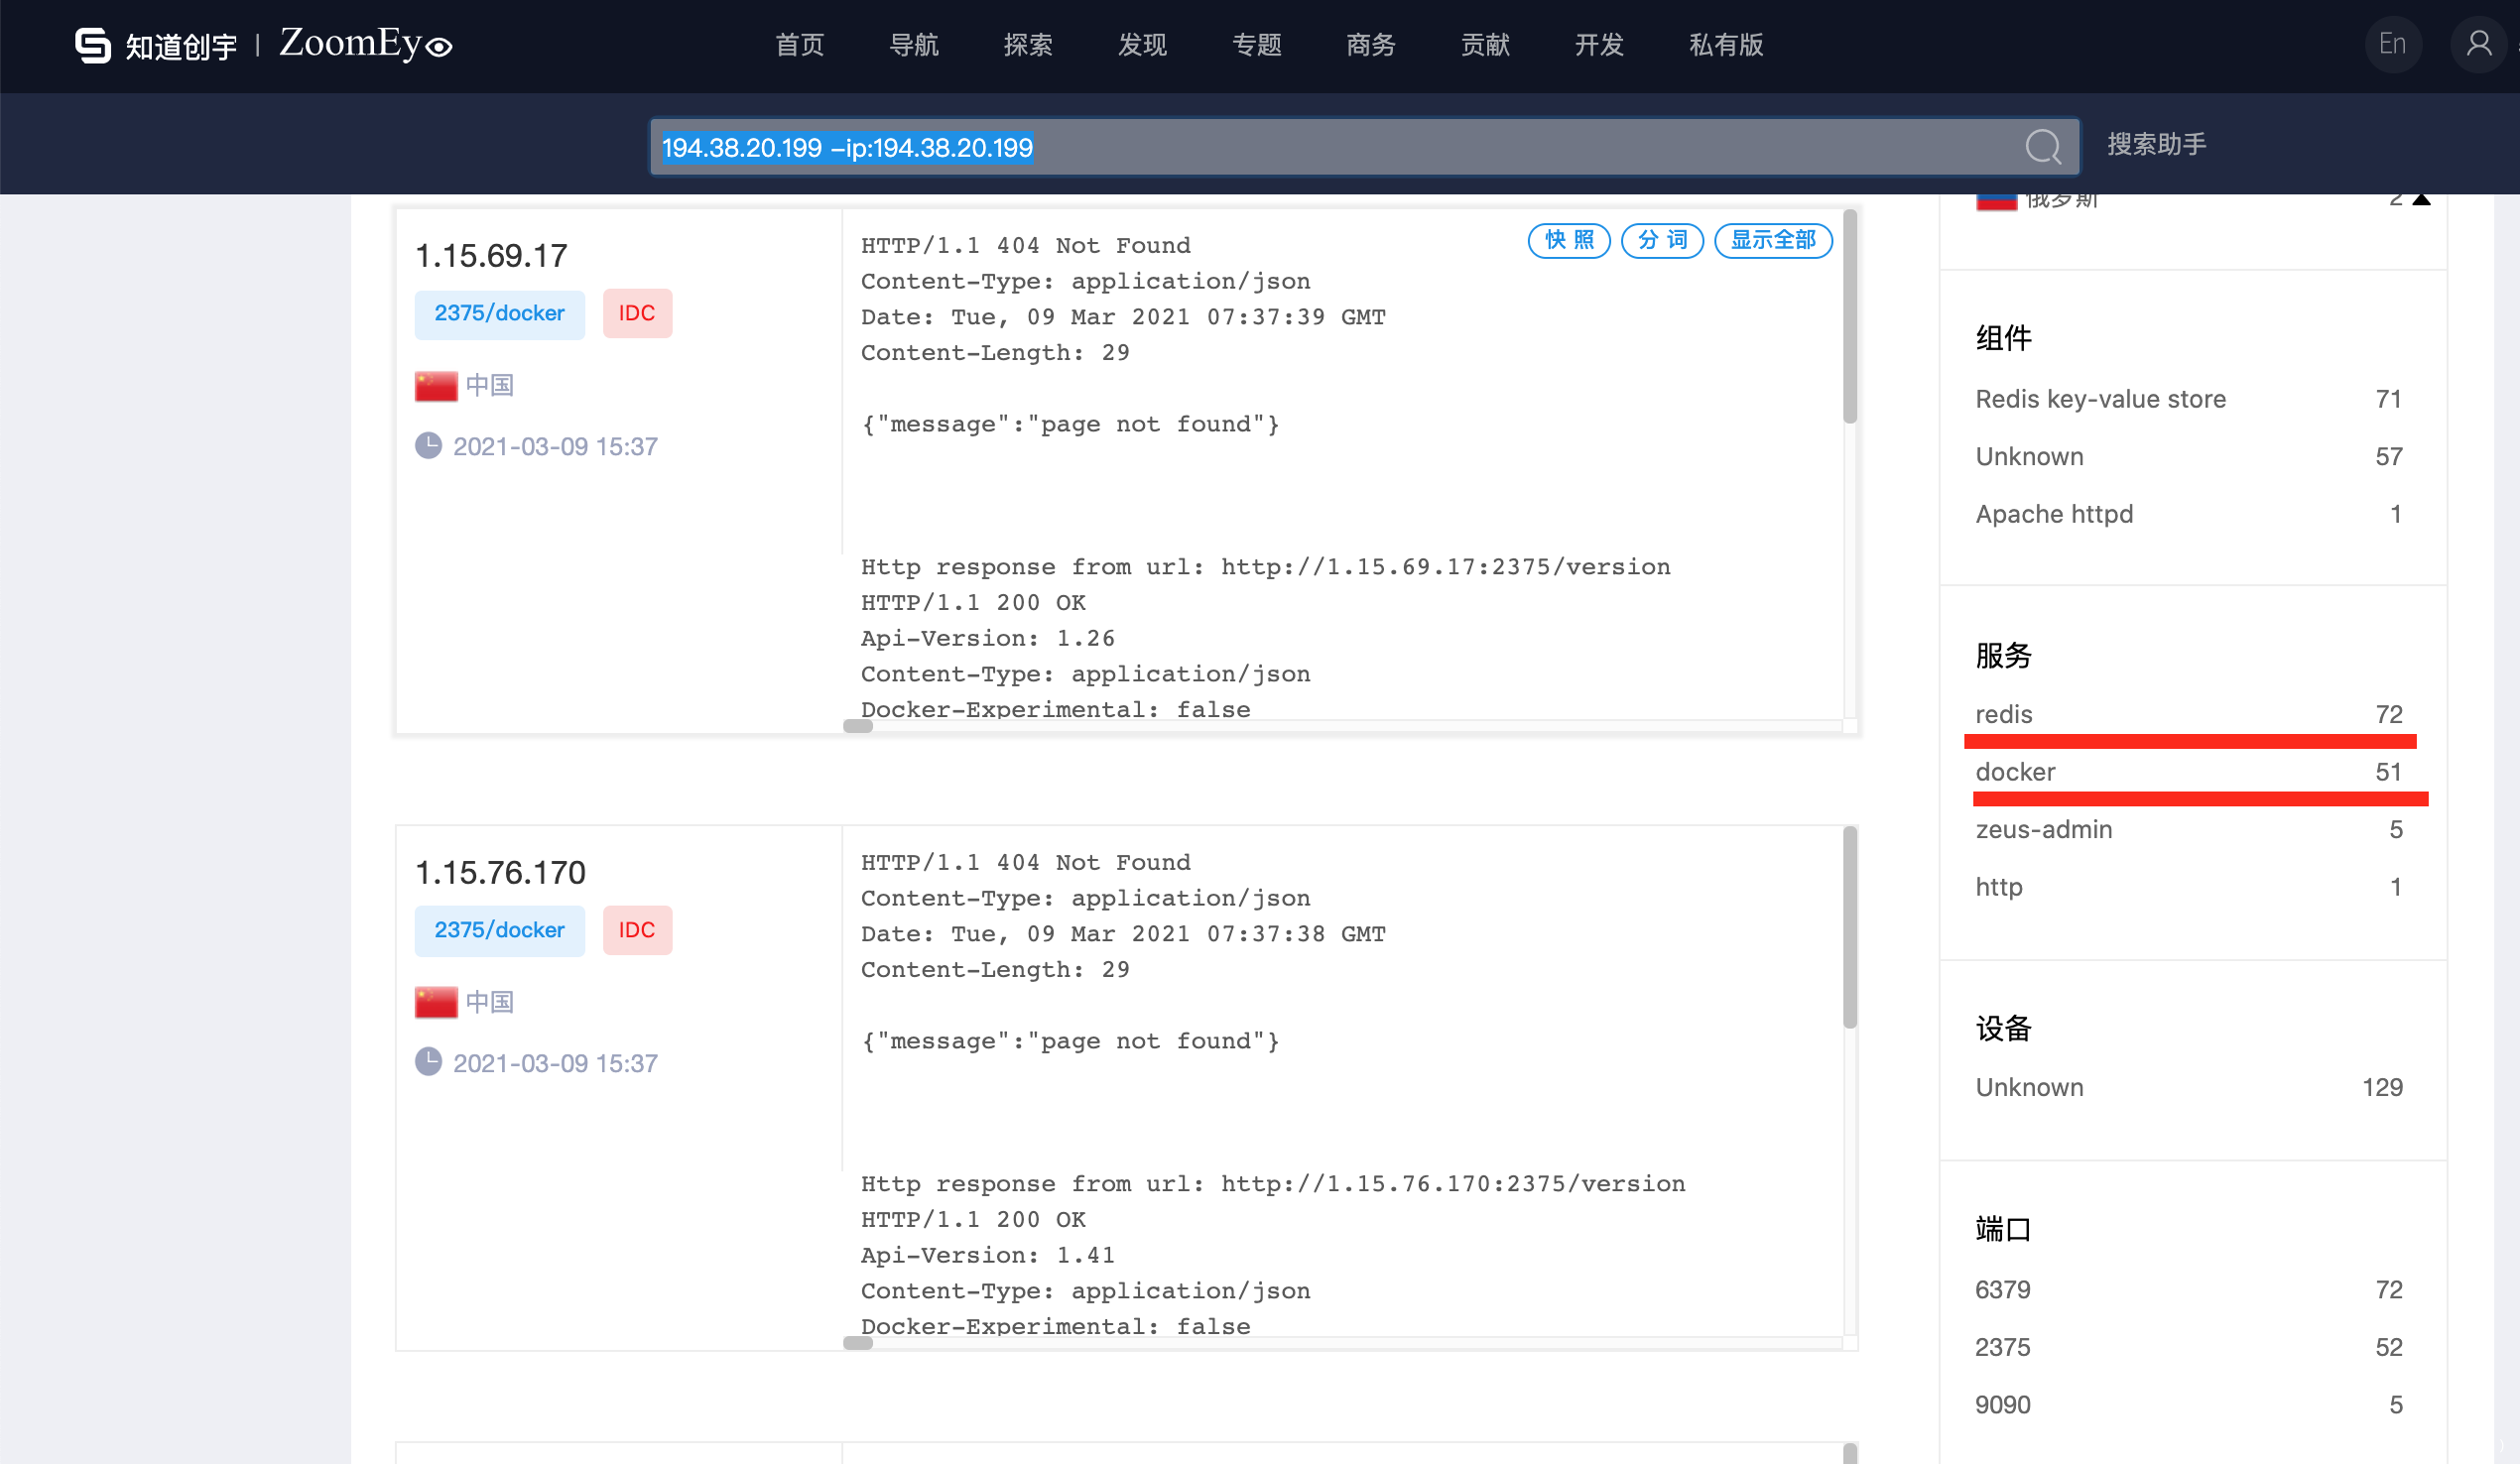Click the search magnifier icon
This screenshot has width=2520, height=1464.
pyautogui.click(x=2042, y=147)
